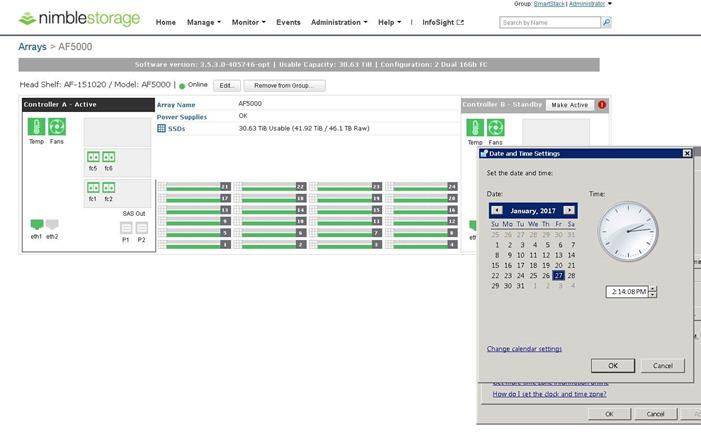Click Cancel in background Date and Time window
Screen dimensions: 701x445
(655, 414)
